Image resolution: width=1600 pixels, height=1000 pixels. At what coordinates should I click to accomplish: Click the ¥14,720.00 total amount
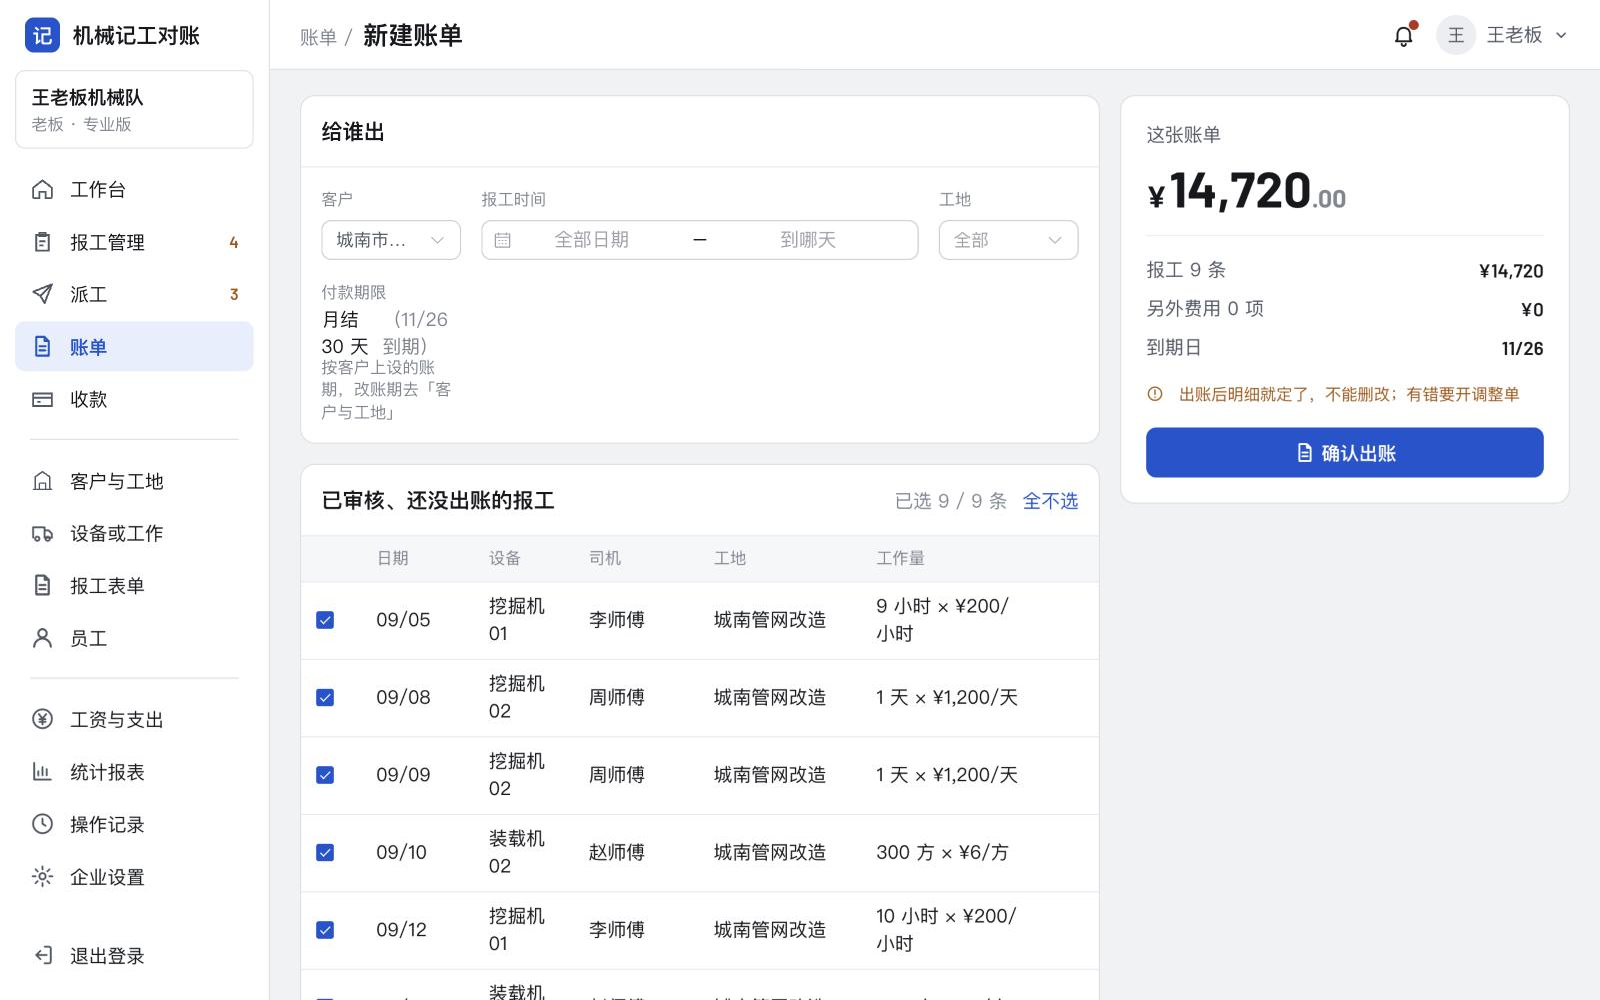1246,191
